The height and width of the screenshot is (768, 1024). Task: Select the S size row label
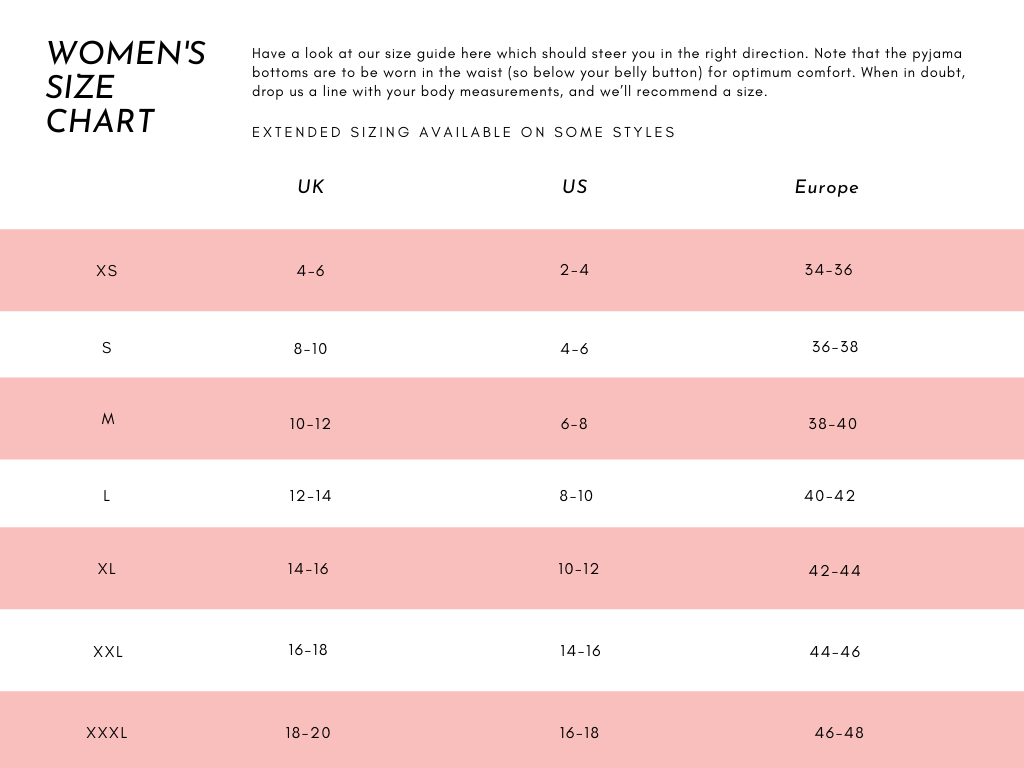pyautogui.click(x=107, y=349)
